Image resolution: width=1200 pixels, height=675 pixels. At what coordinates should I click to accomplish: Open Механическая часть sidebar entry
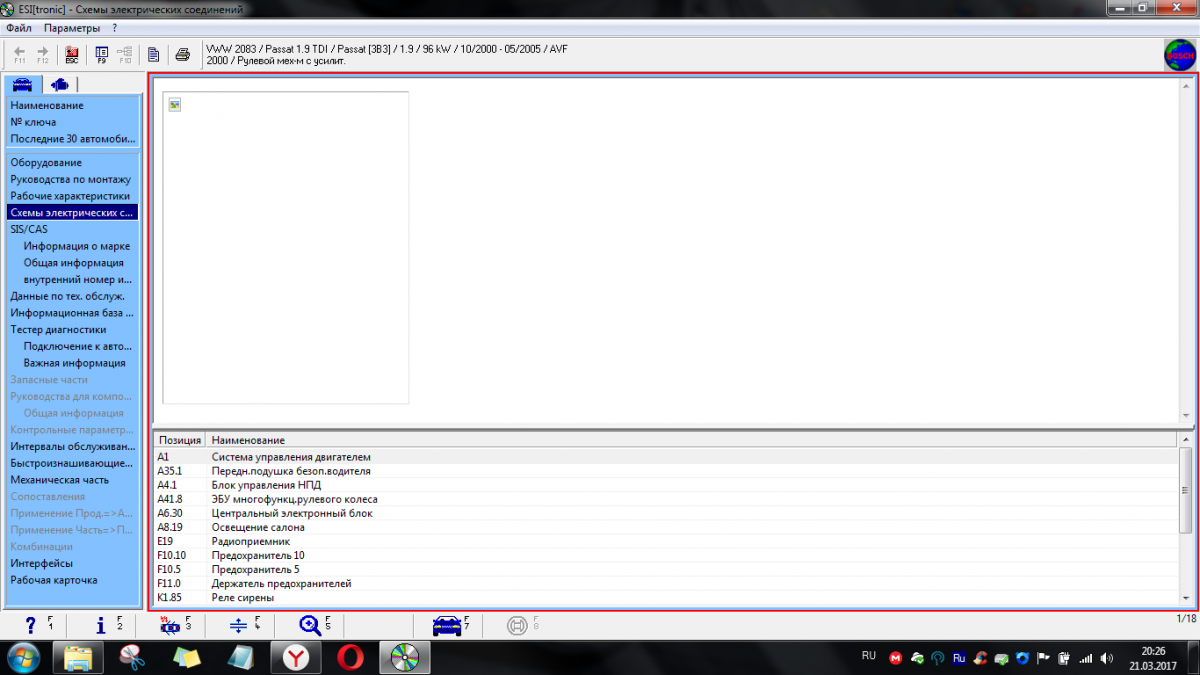tap(60, 480)
